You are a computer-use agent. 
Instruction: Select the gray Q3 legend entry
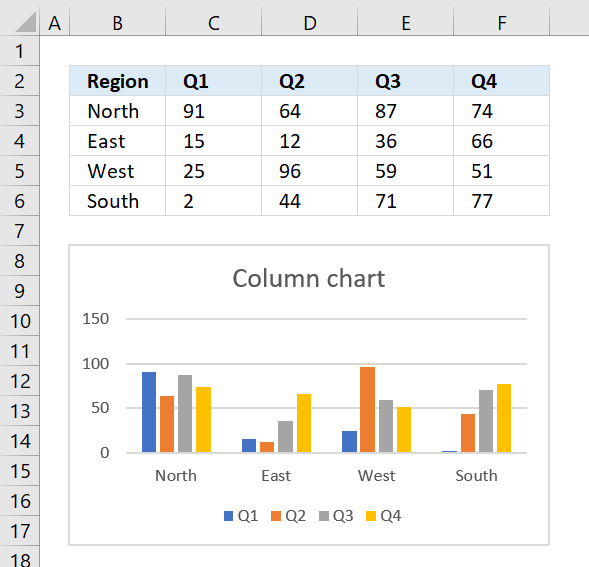coord(336,516)
